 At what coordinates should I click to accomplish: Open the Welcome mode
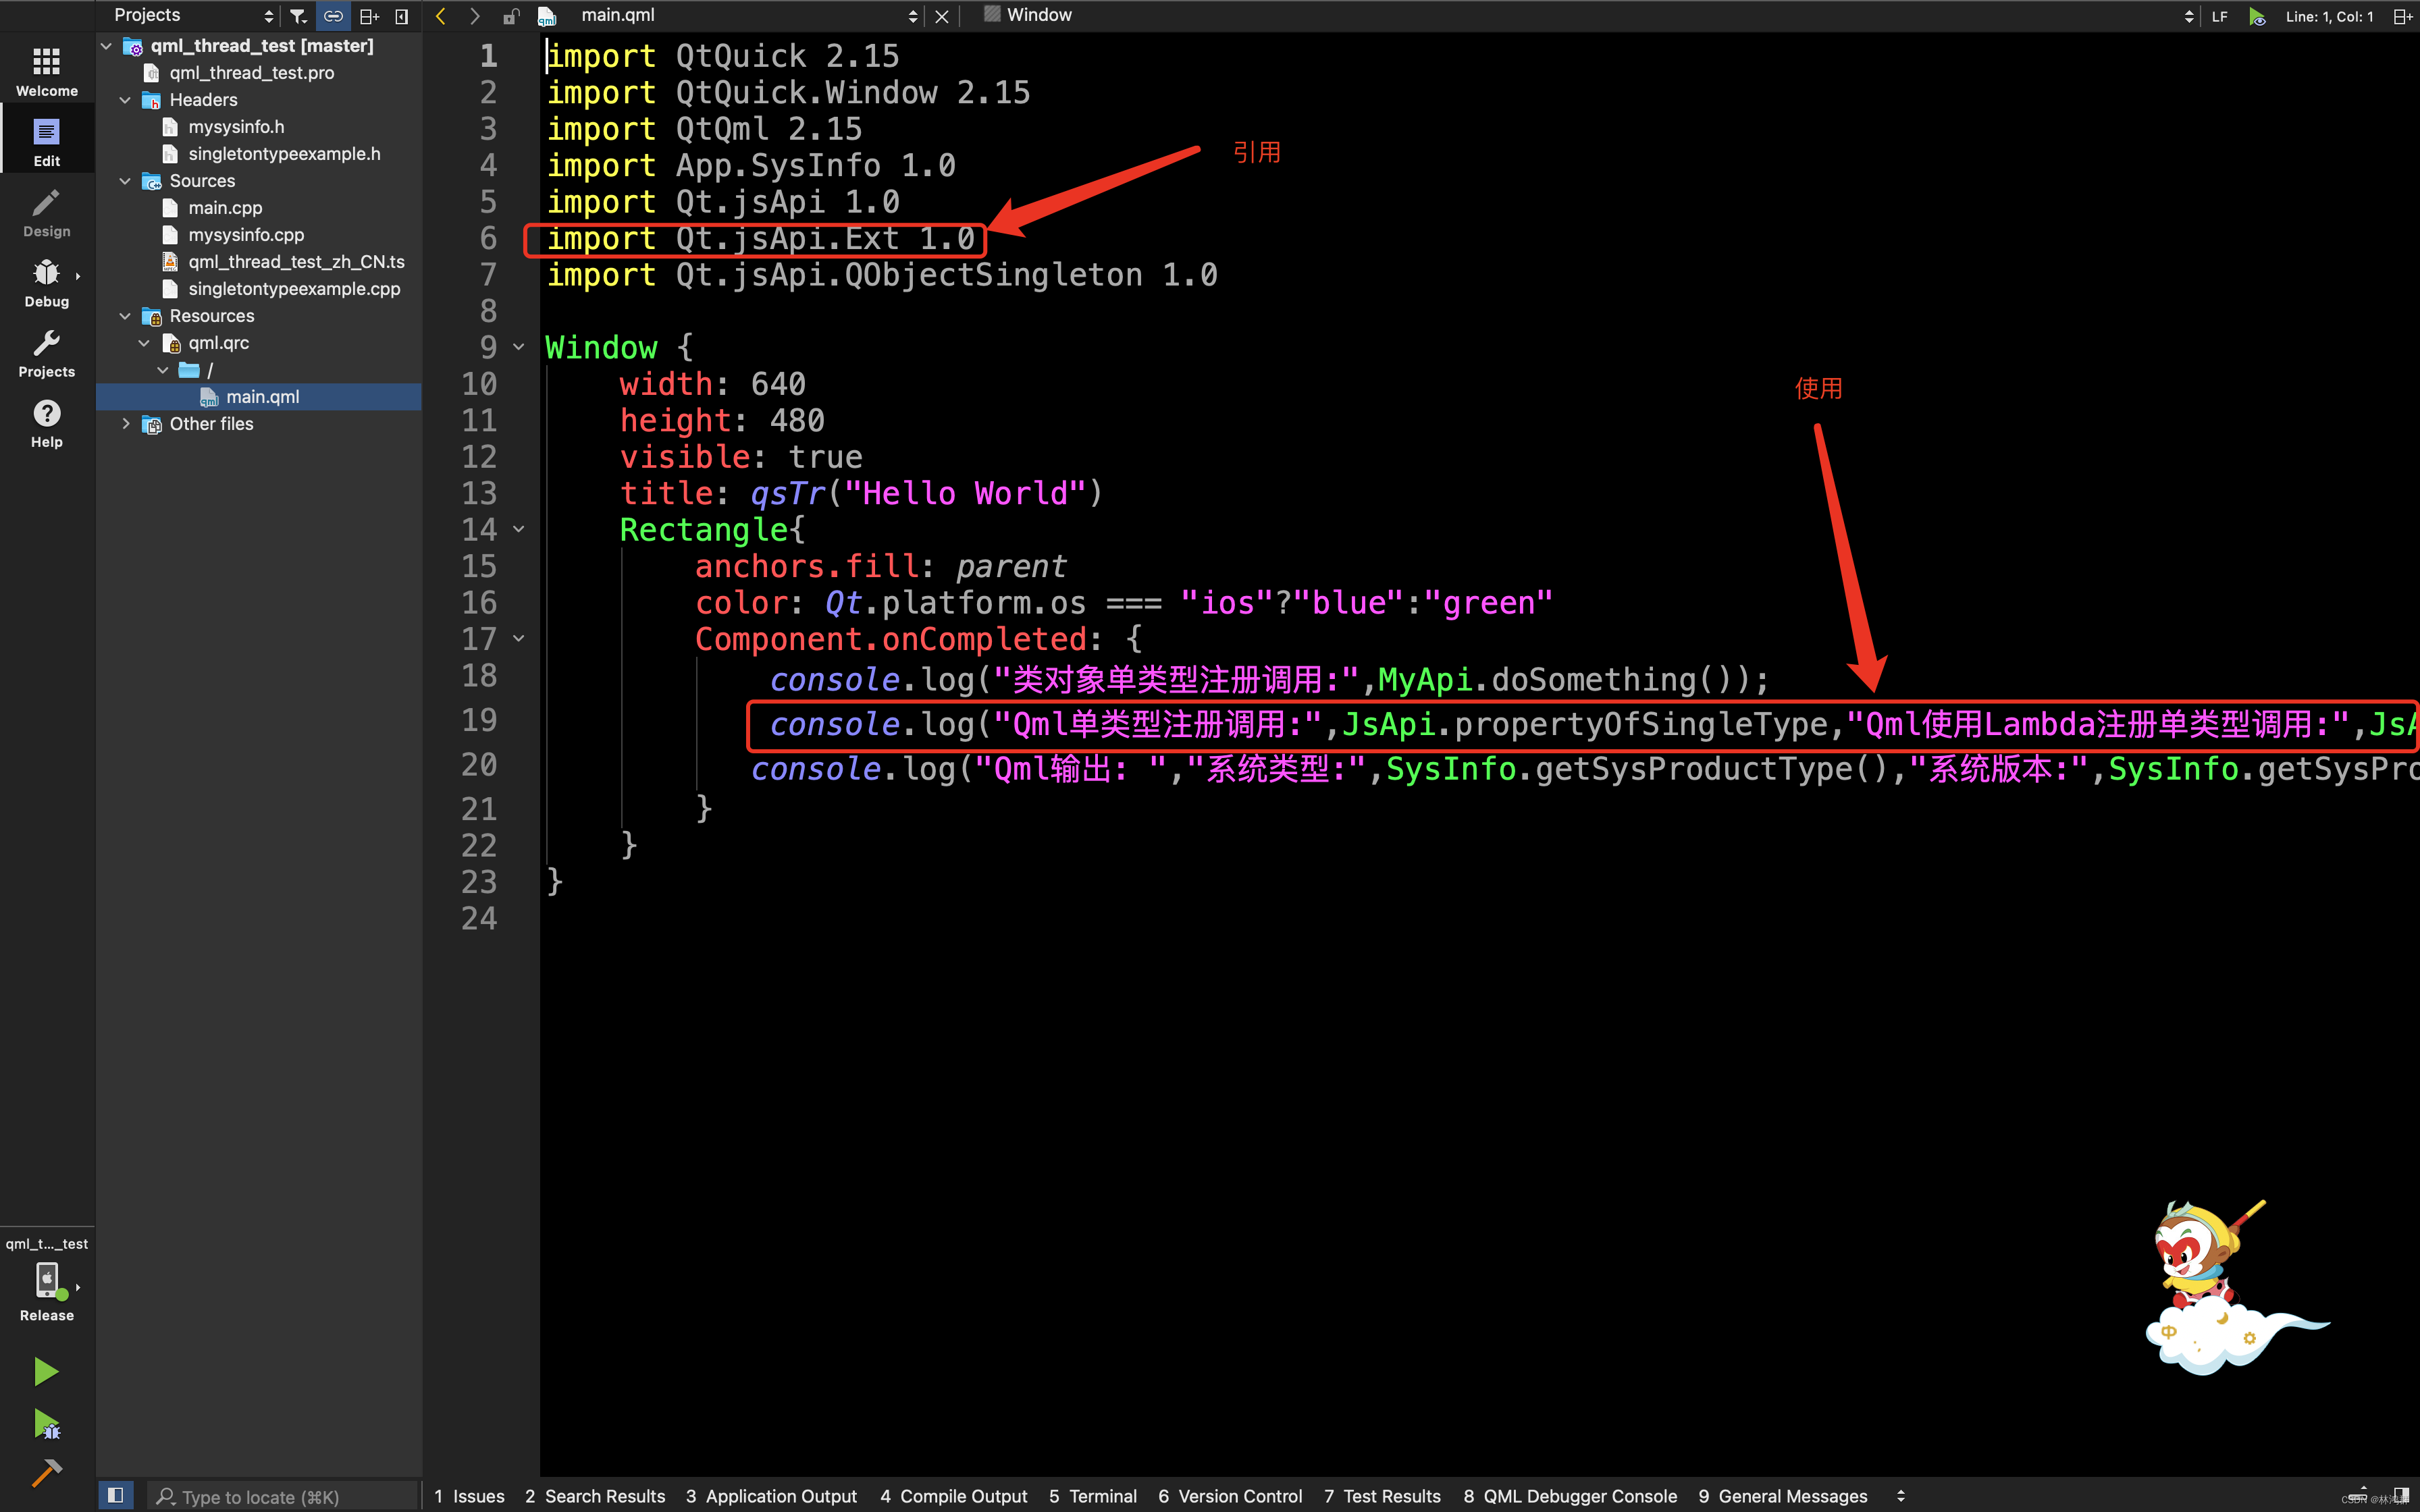[46, 71]
